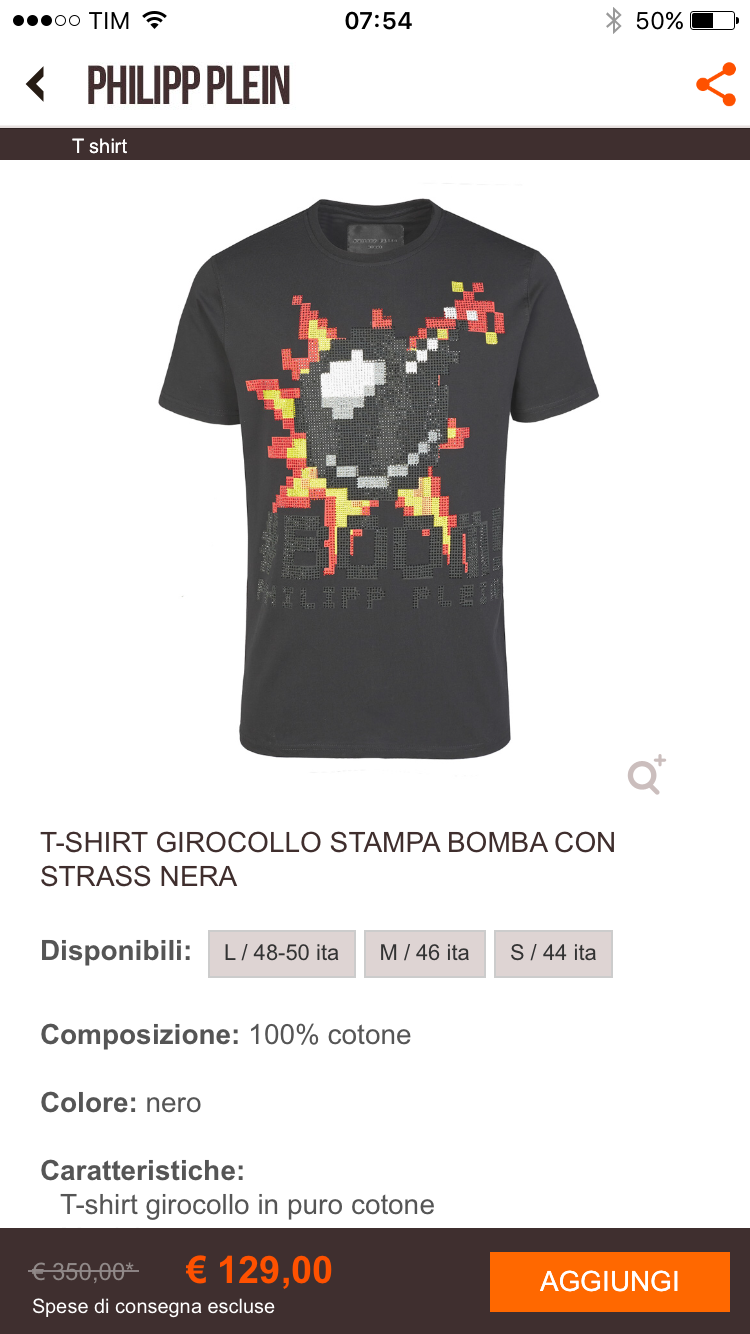This screenshot has height=1334, width=750.
Task: Open the orange share icon
Action: click(x=716, y=85)
